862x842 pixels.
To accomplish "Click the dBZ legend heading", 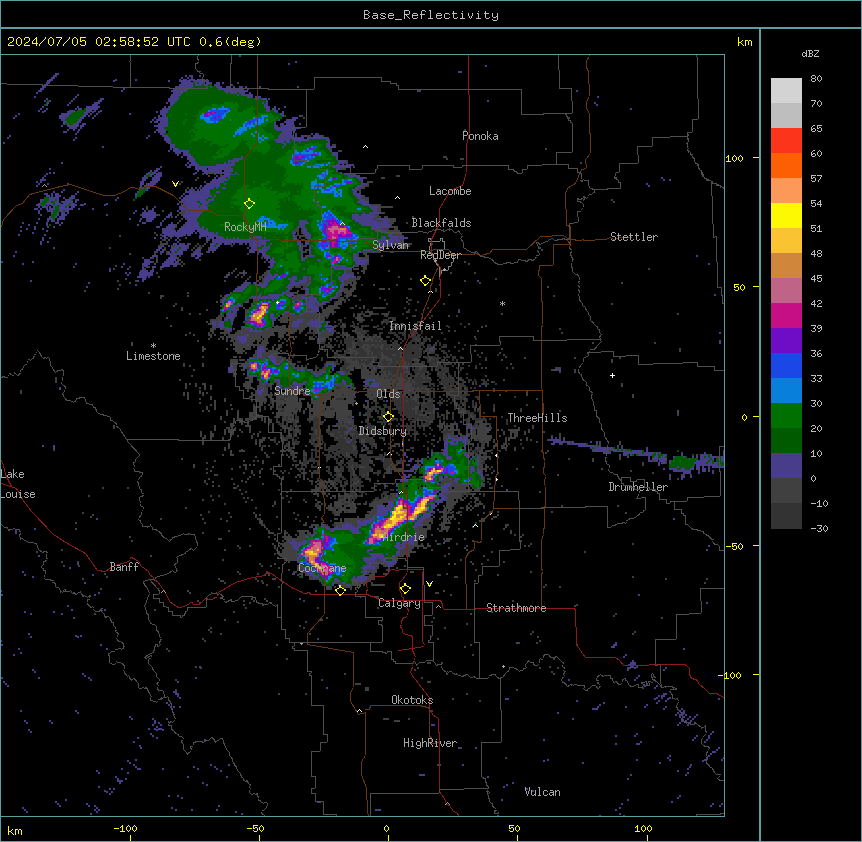I will [x=810, y=53].
